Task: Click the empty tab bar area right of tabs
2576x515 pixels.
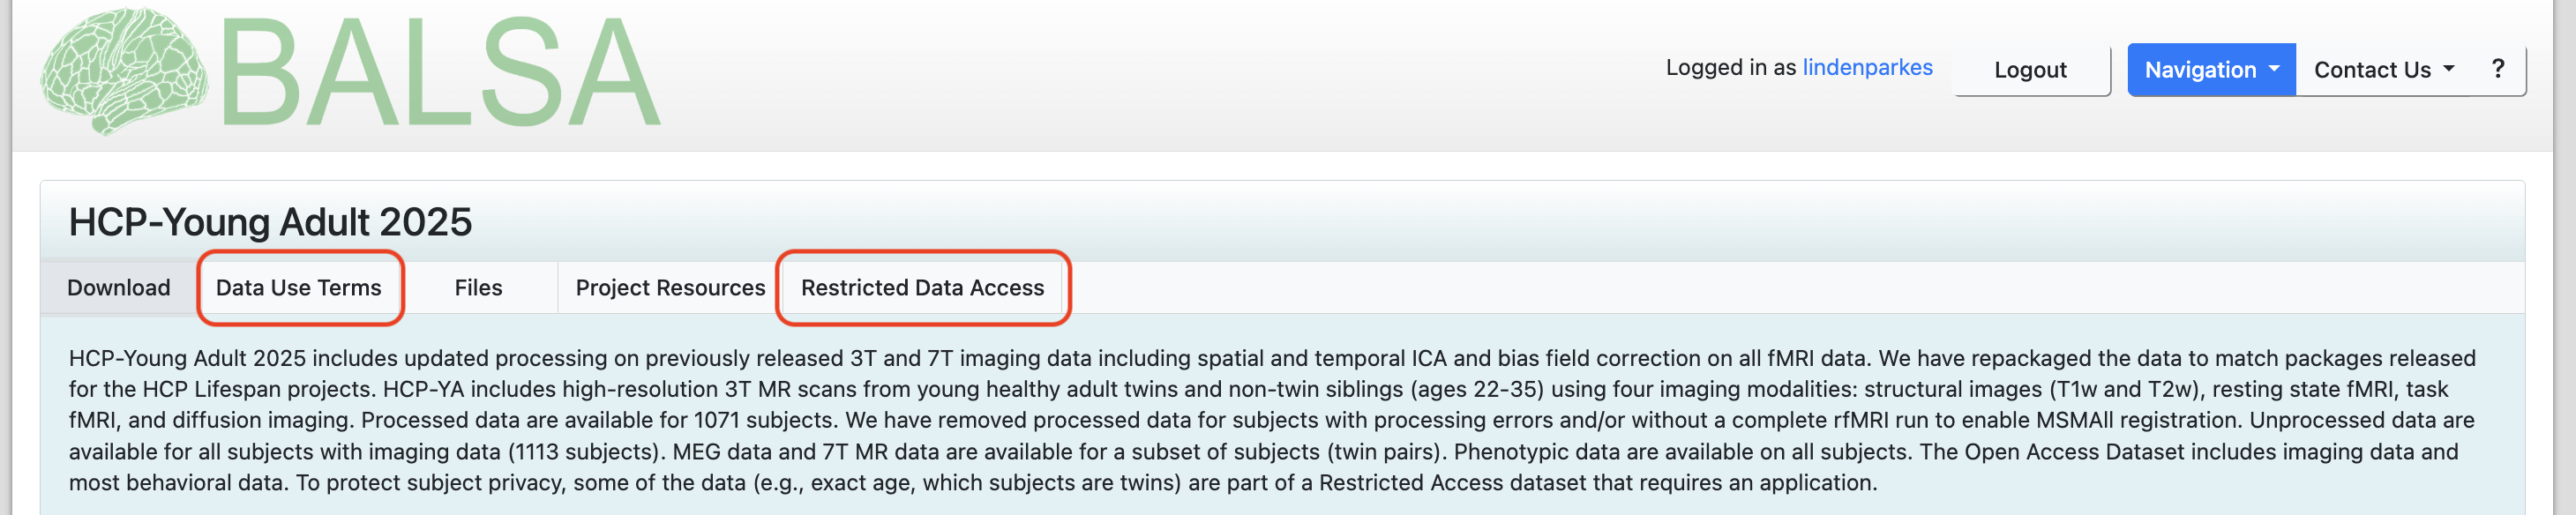Action: 1700,288
